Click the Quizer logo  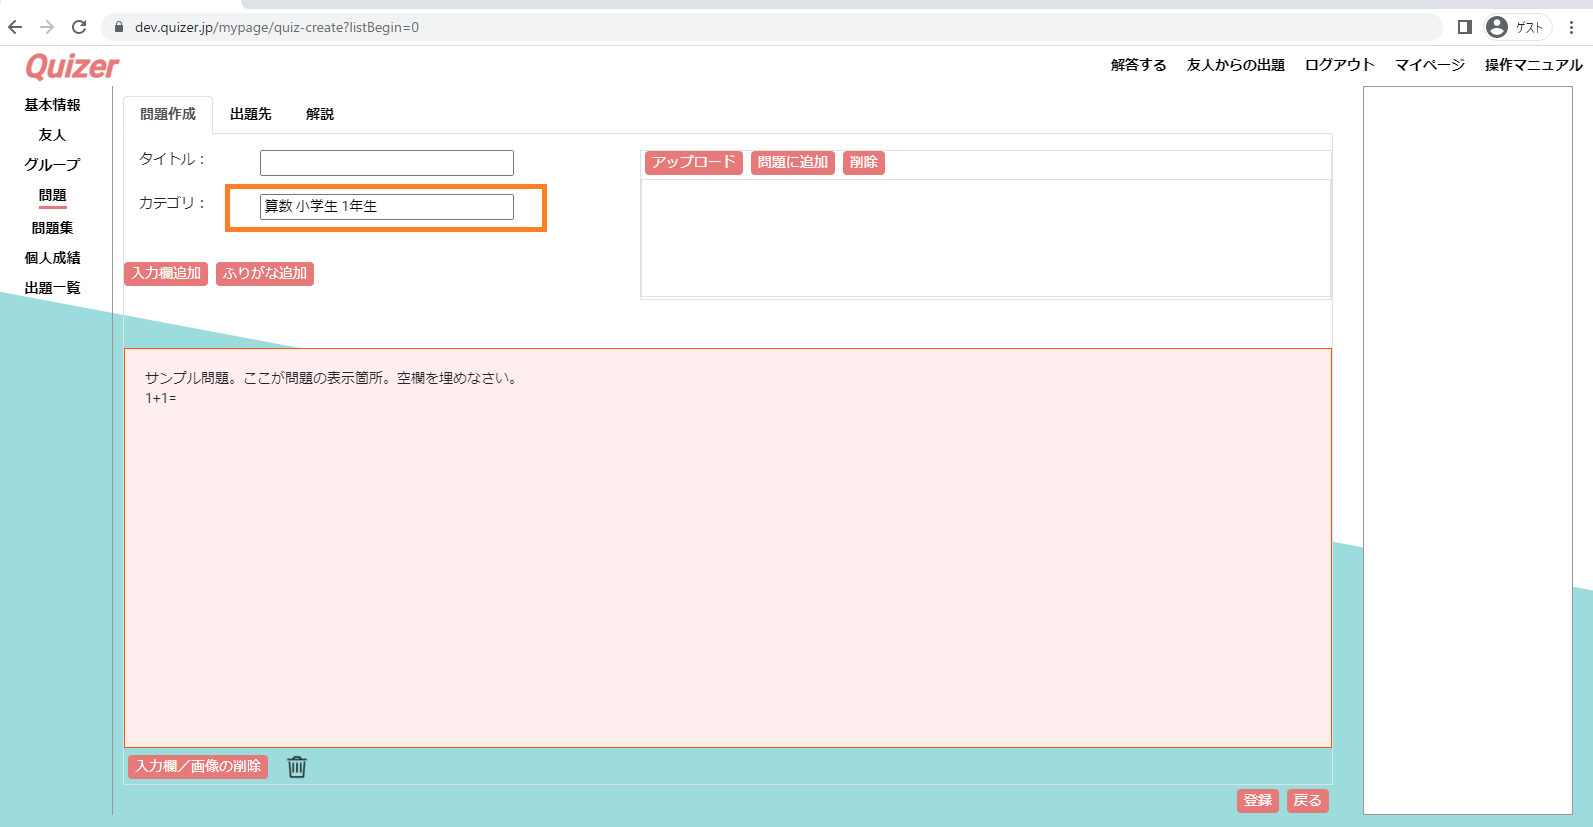(72, 67)
